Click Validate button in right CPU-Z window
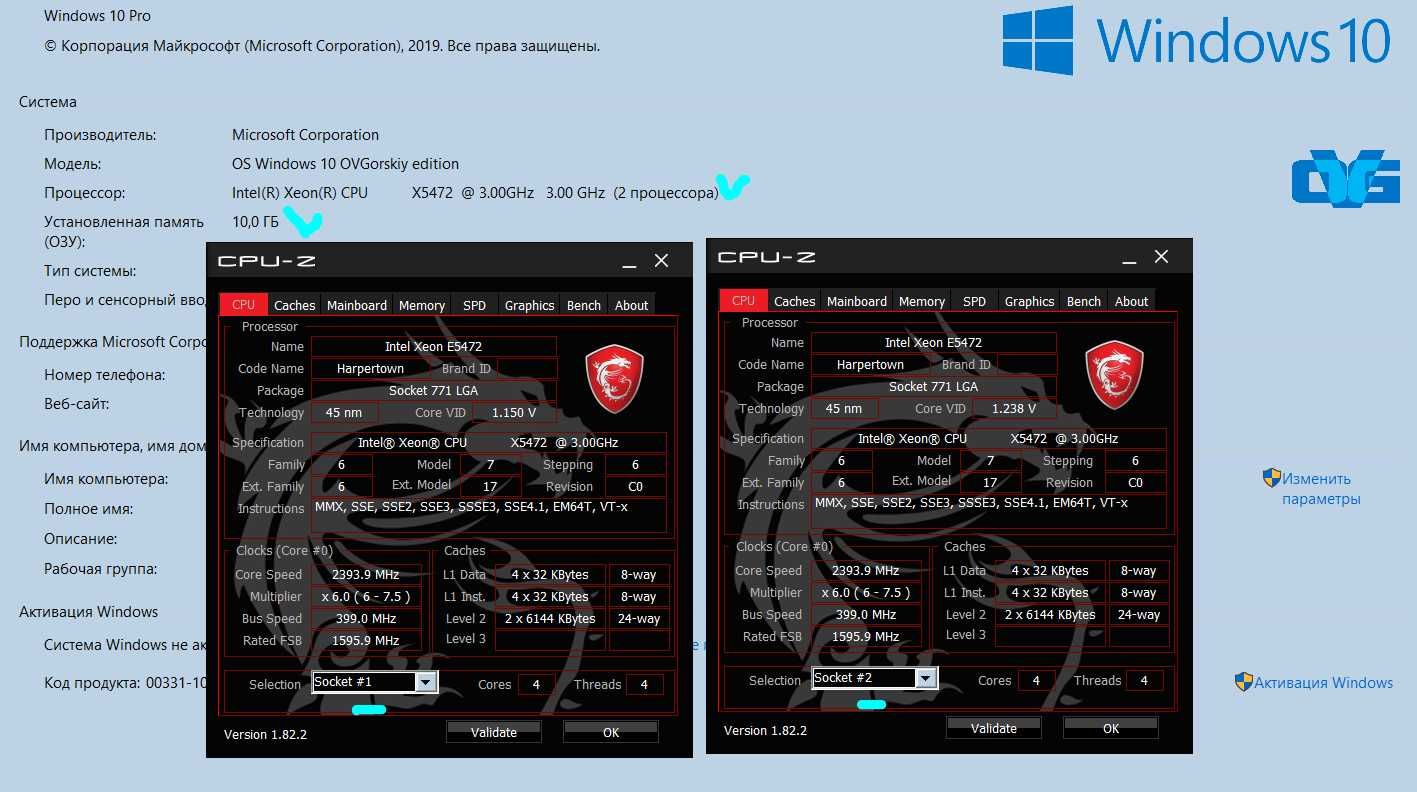The height and width of the screenshot is (792, 1417). tap(994, 728)
